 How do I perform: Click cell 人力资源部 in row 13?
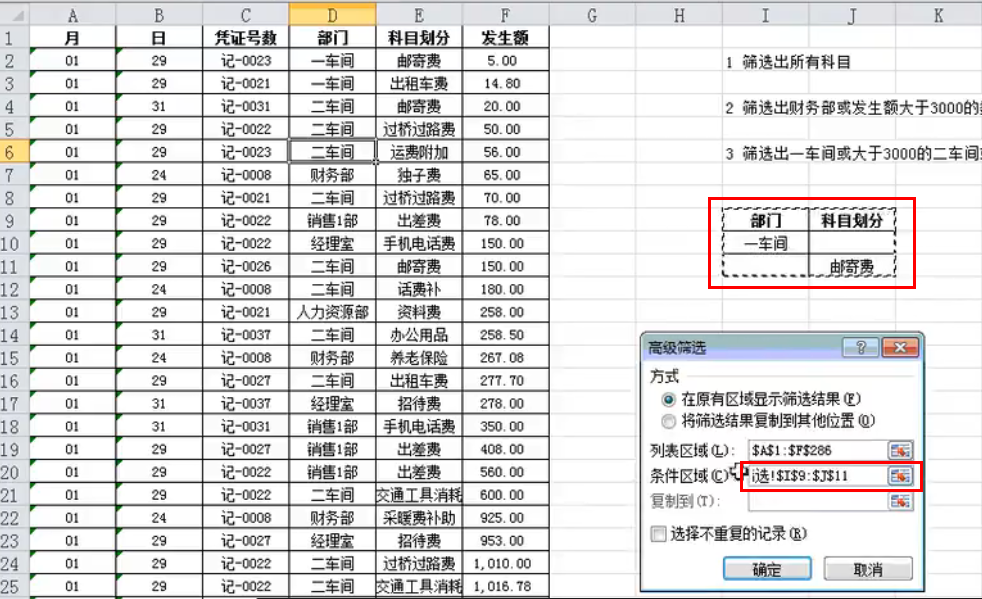click(x=333, y=312)
